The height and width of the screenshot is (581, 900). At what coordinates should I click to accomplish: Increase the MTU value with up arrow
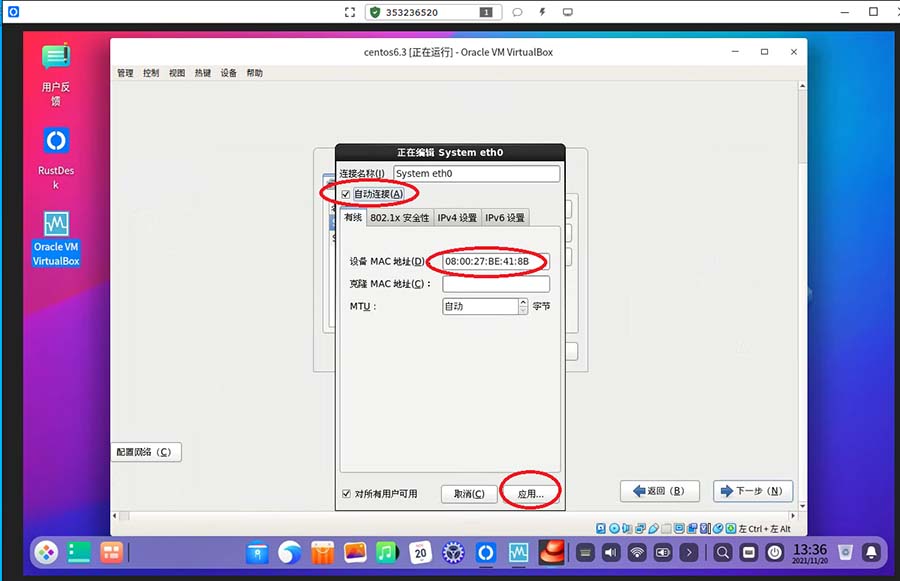(x=523, y=302)
